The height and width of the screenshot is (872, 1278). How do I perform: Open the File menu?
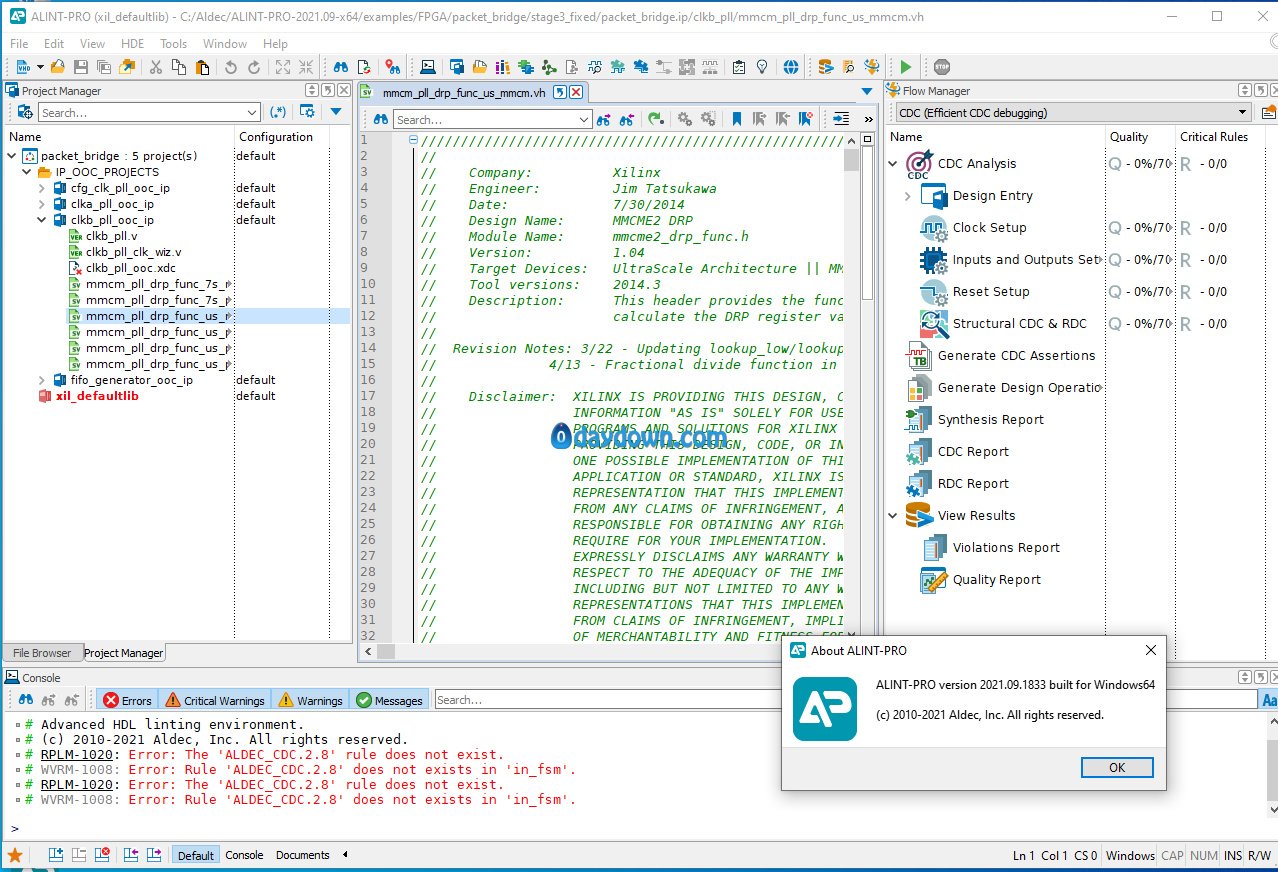tap(19, 43)
